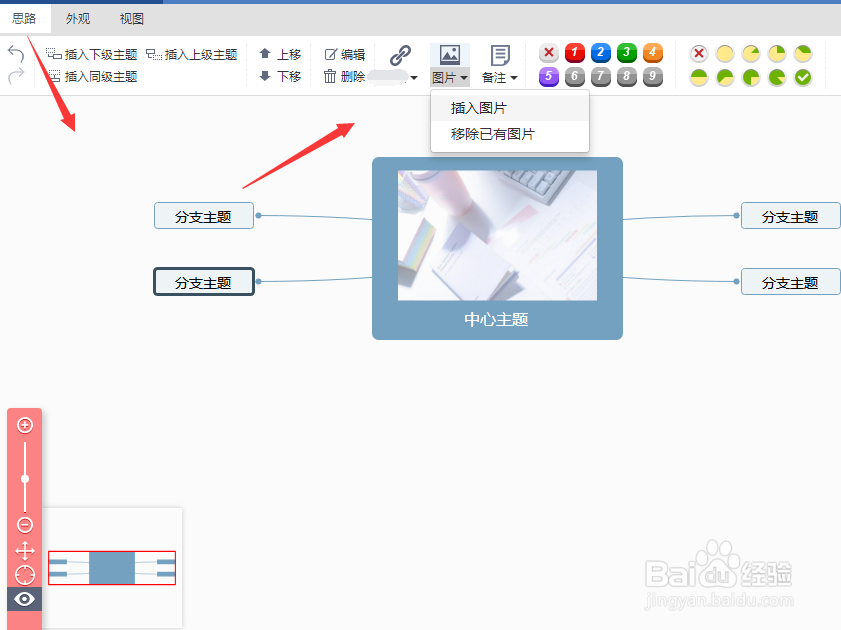The image size is (841, 630).
Task: Open the 备注 dropdown arrow
Action: [x=513, y=76]
